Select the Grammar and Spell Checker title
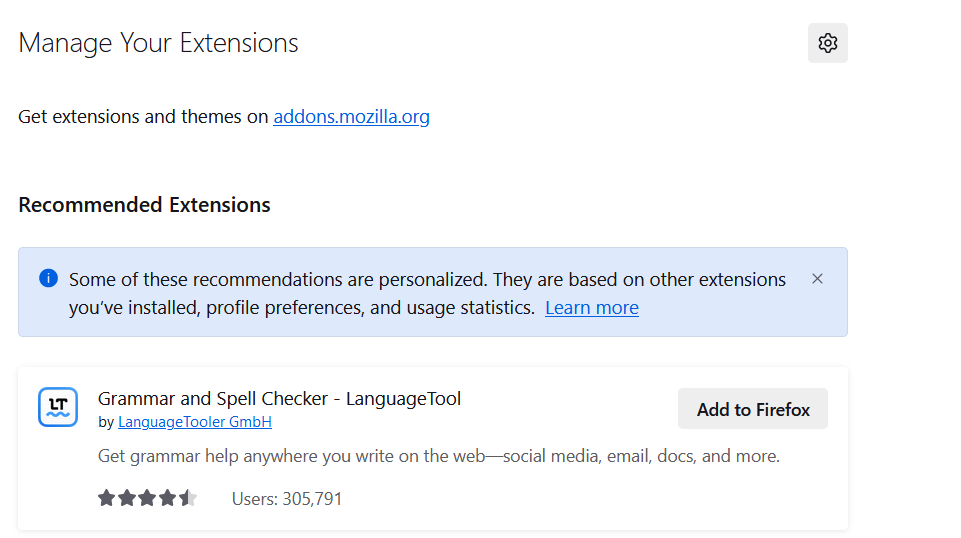This screenshot has width=961, height=538. click(279, 398)
